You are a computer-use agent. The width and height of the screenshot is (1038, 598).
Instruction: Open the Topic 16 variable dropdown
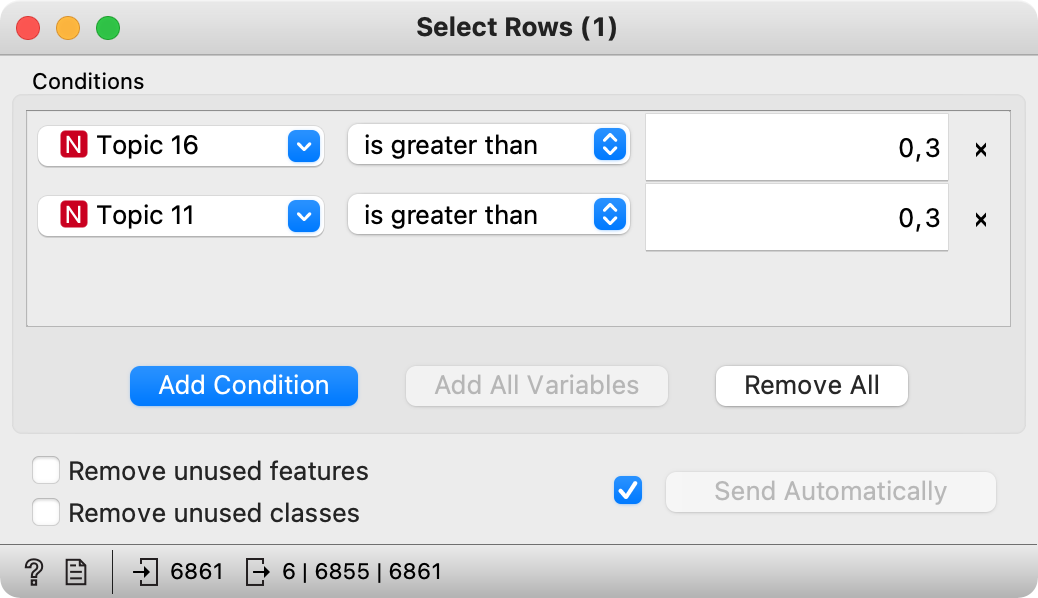[303, 146]
